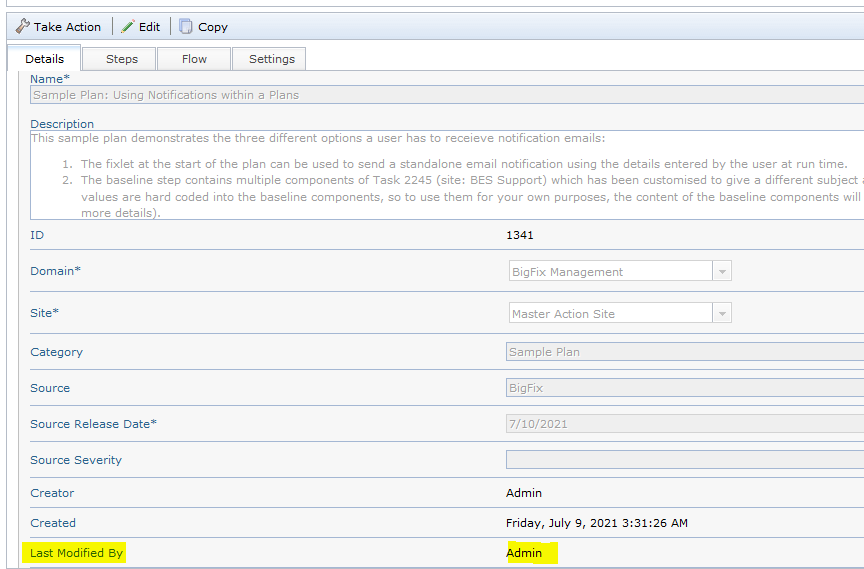Switch to the Flow tab
864x569 pixels.
[194, 59]
